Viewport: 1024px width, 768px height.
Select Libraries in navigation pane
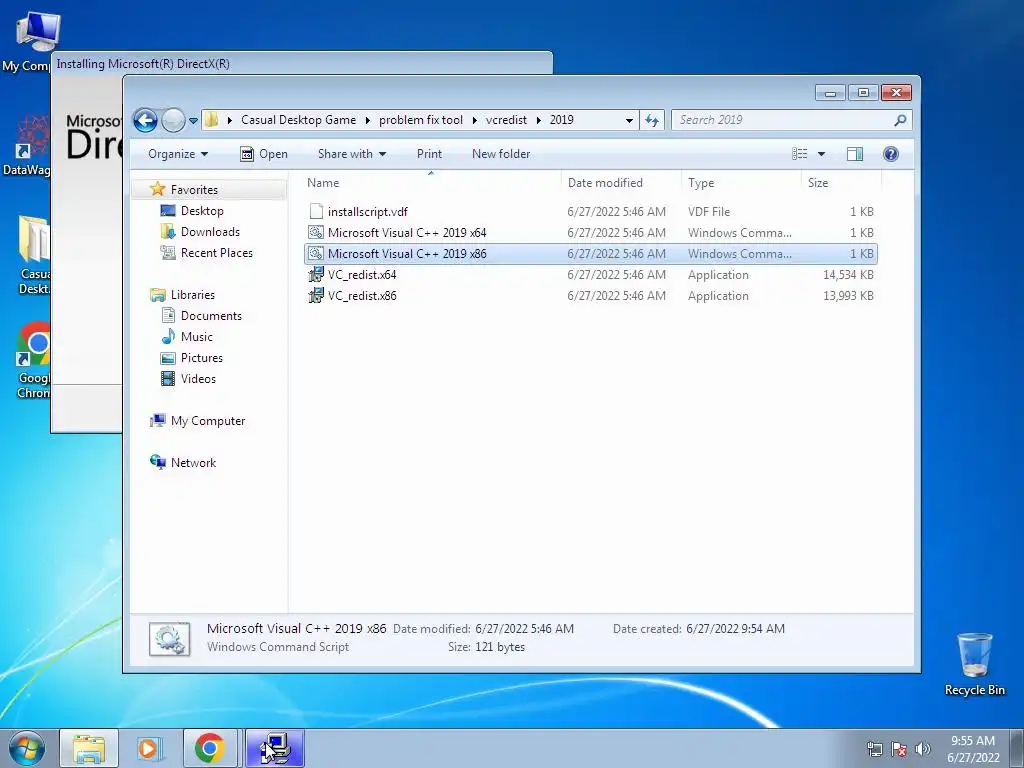click(183, 295)
